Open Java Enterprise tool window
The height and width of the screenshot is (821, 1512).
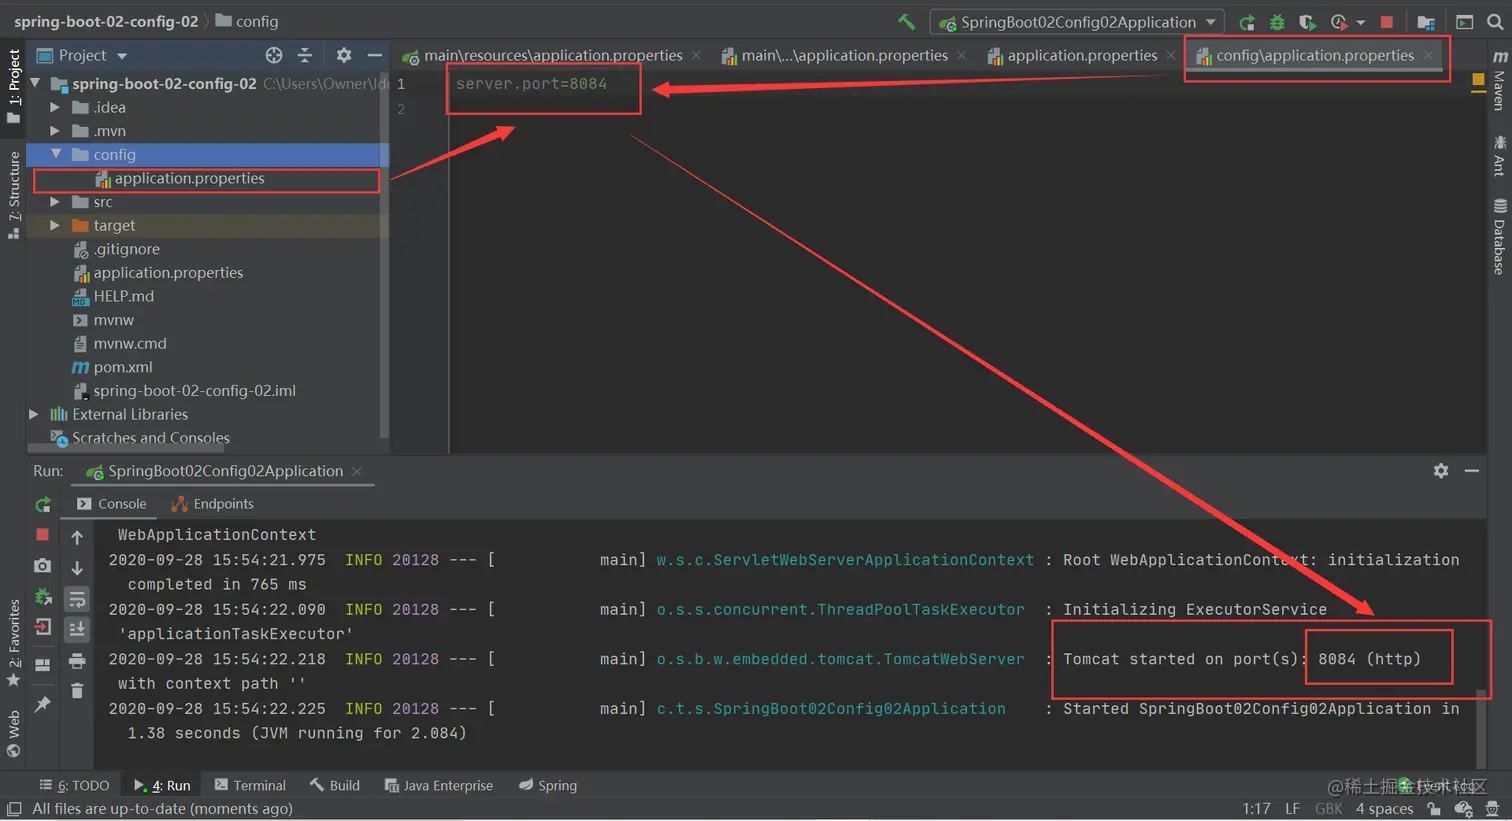(x=439, y=785)
